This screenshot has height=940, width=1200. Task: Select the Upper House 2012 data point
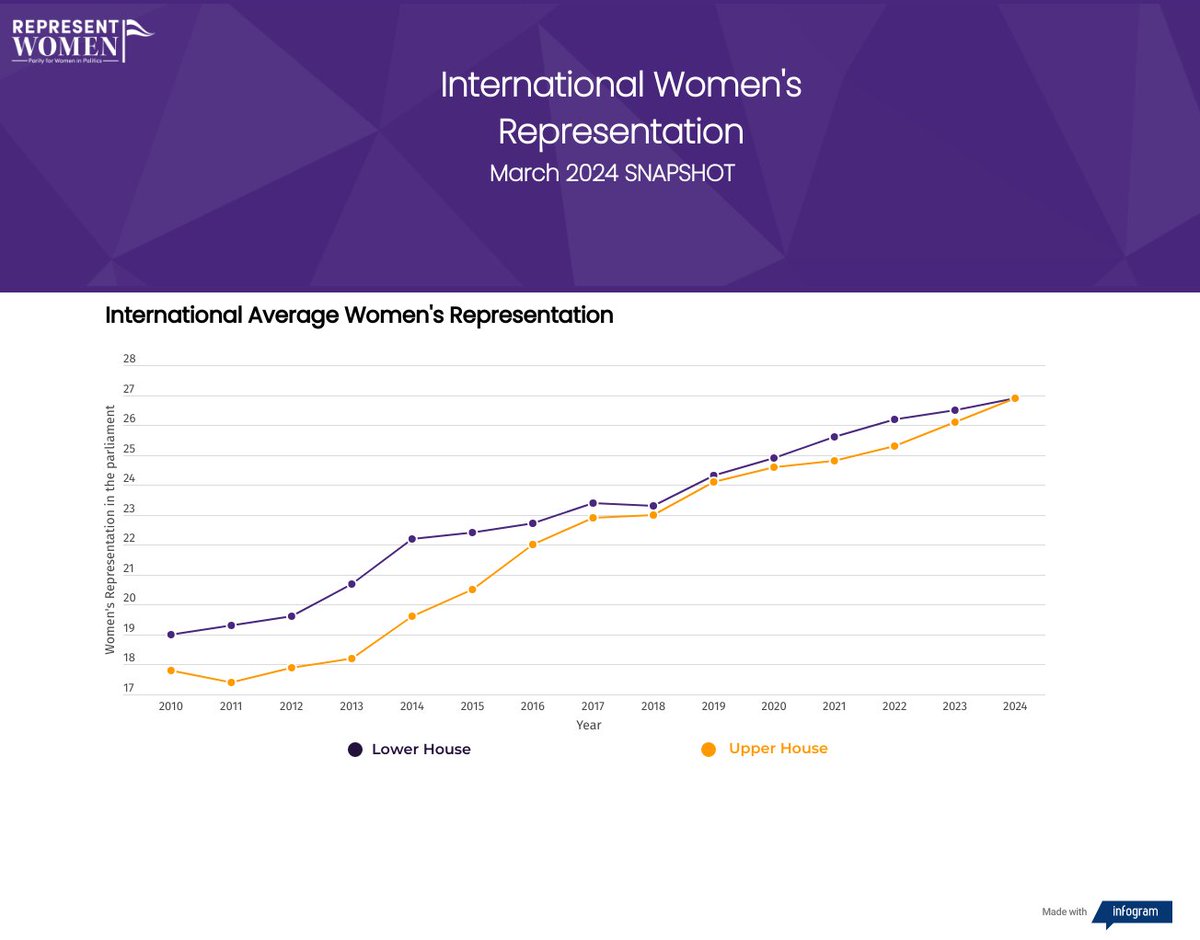click(291, 667)
